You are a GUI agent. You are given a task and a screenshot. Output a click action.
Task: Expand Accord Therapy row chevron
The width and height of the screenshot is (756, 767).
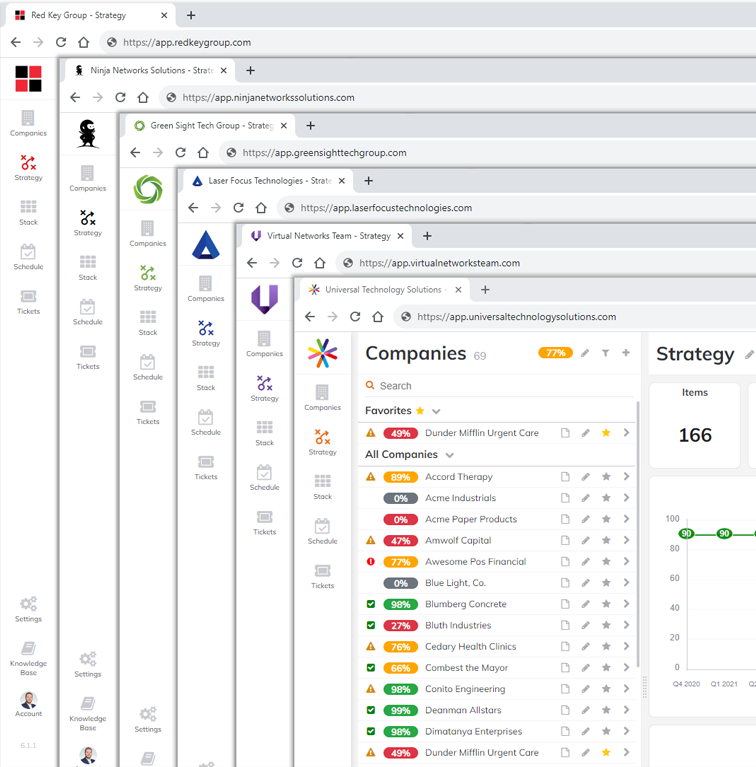(626, 476)
